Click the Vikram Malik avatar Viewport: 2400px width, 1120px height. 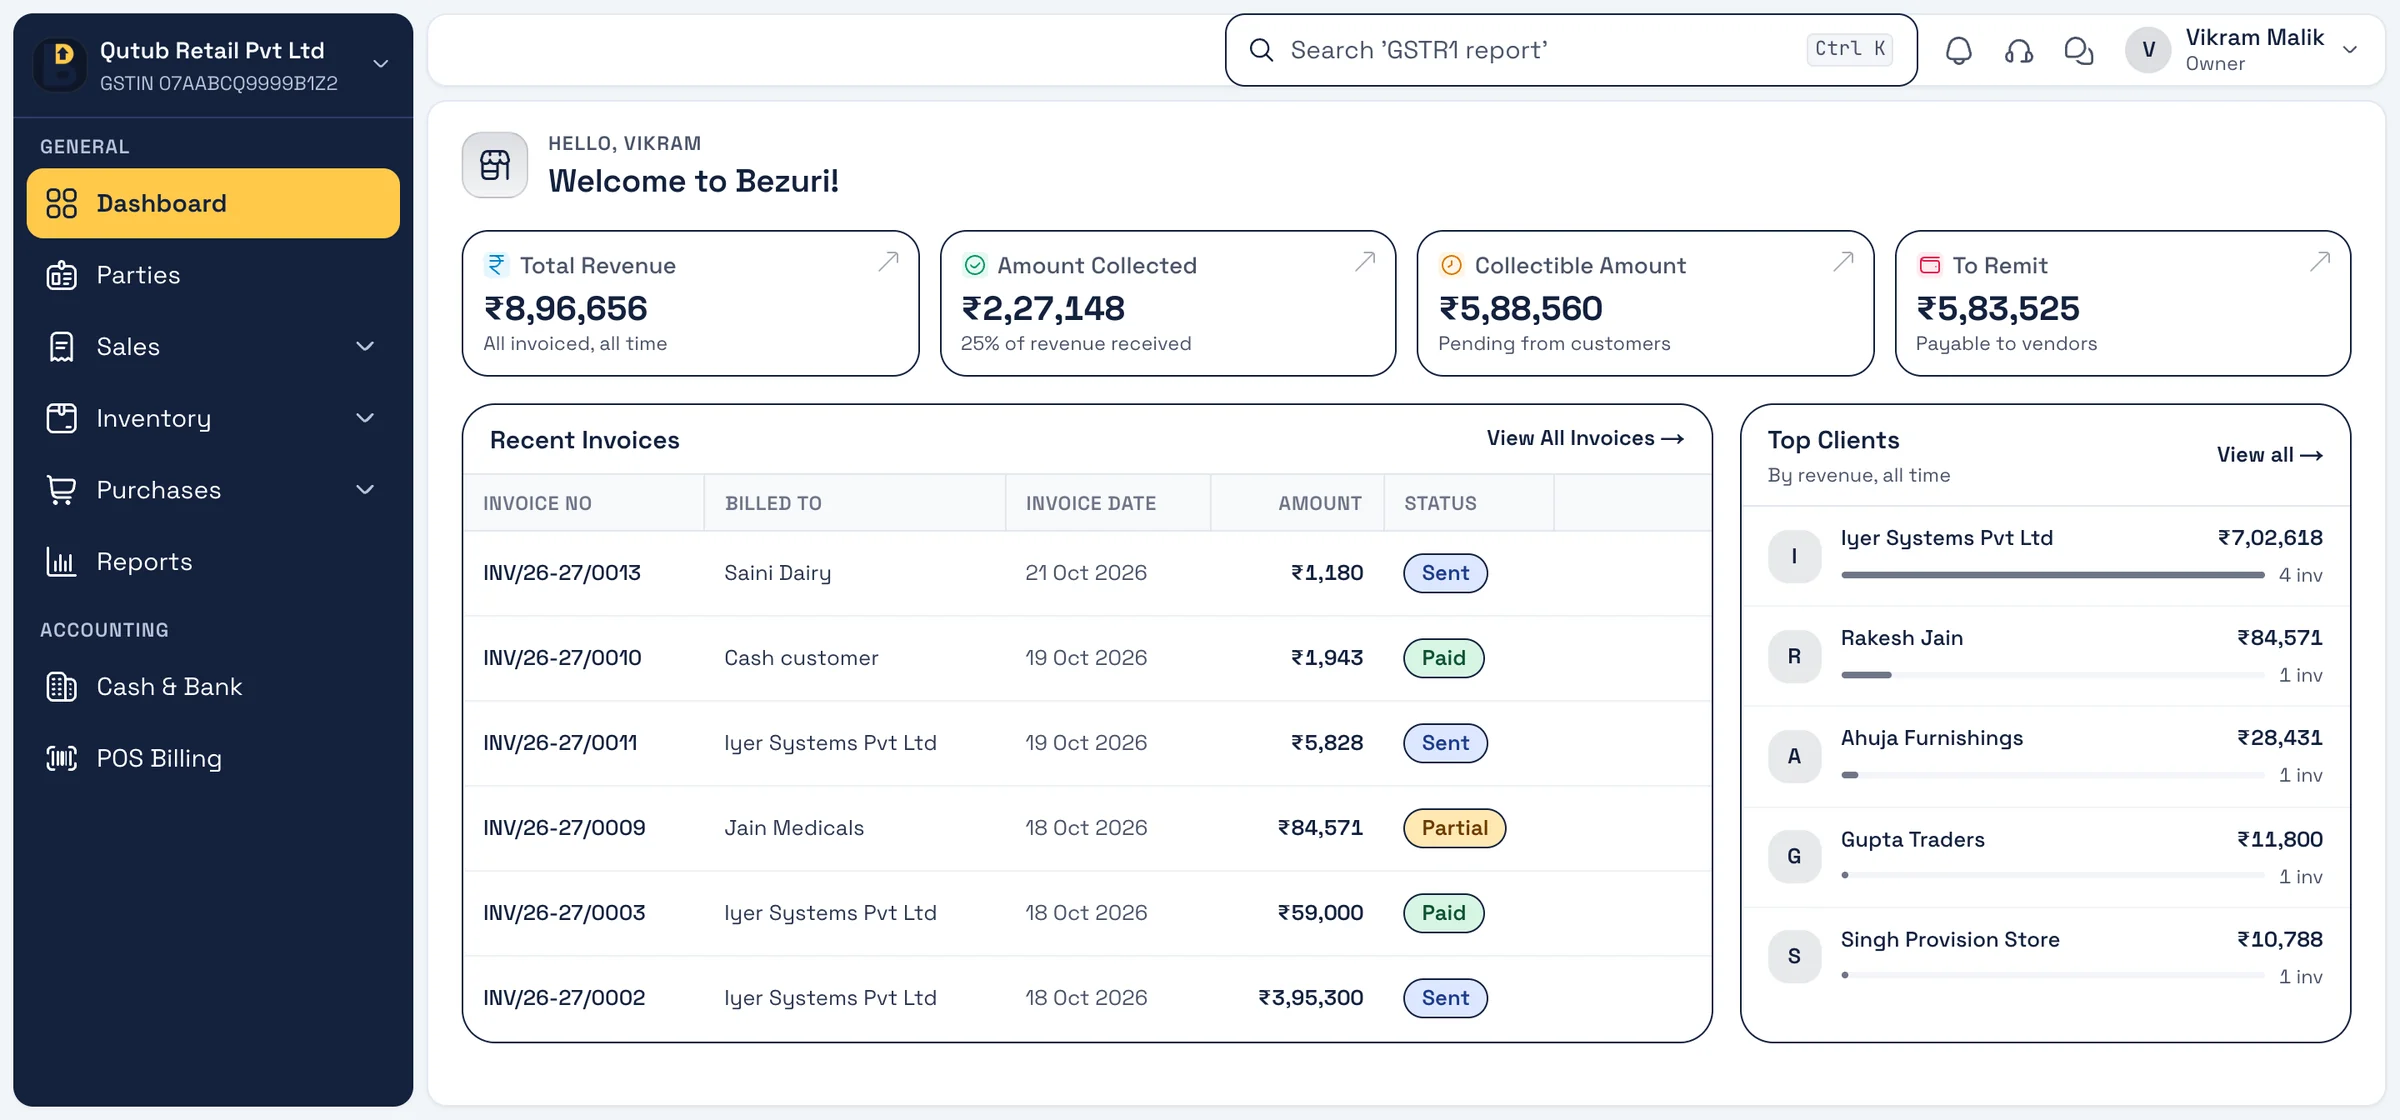(x=2148, y=50)
